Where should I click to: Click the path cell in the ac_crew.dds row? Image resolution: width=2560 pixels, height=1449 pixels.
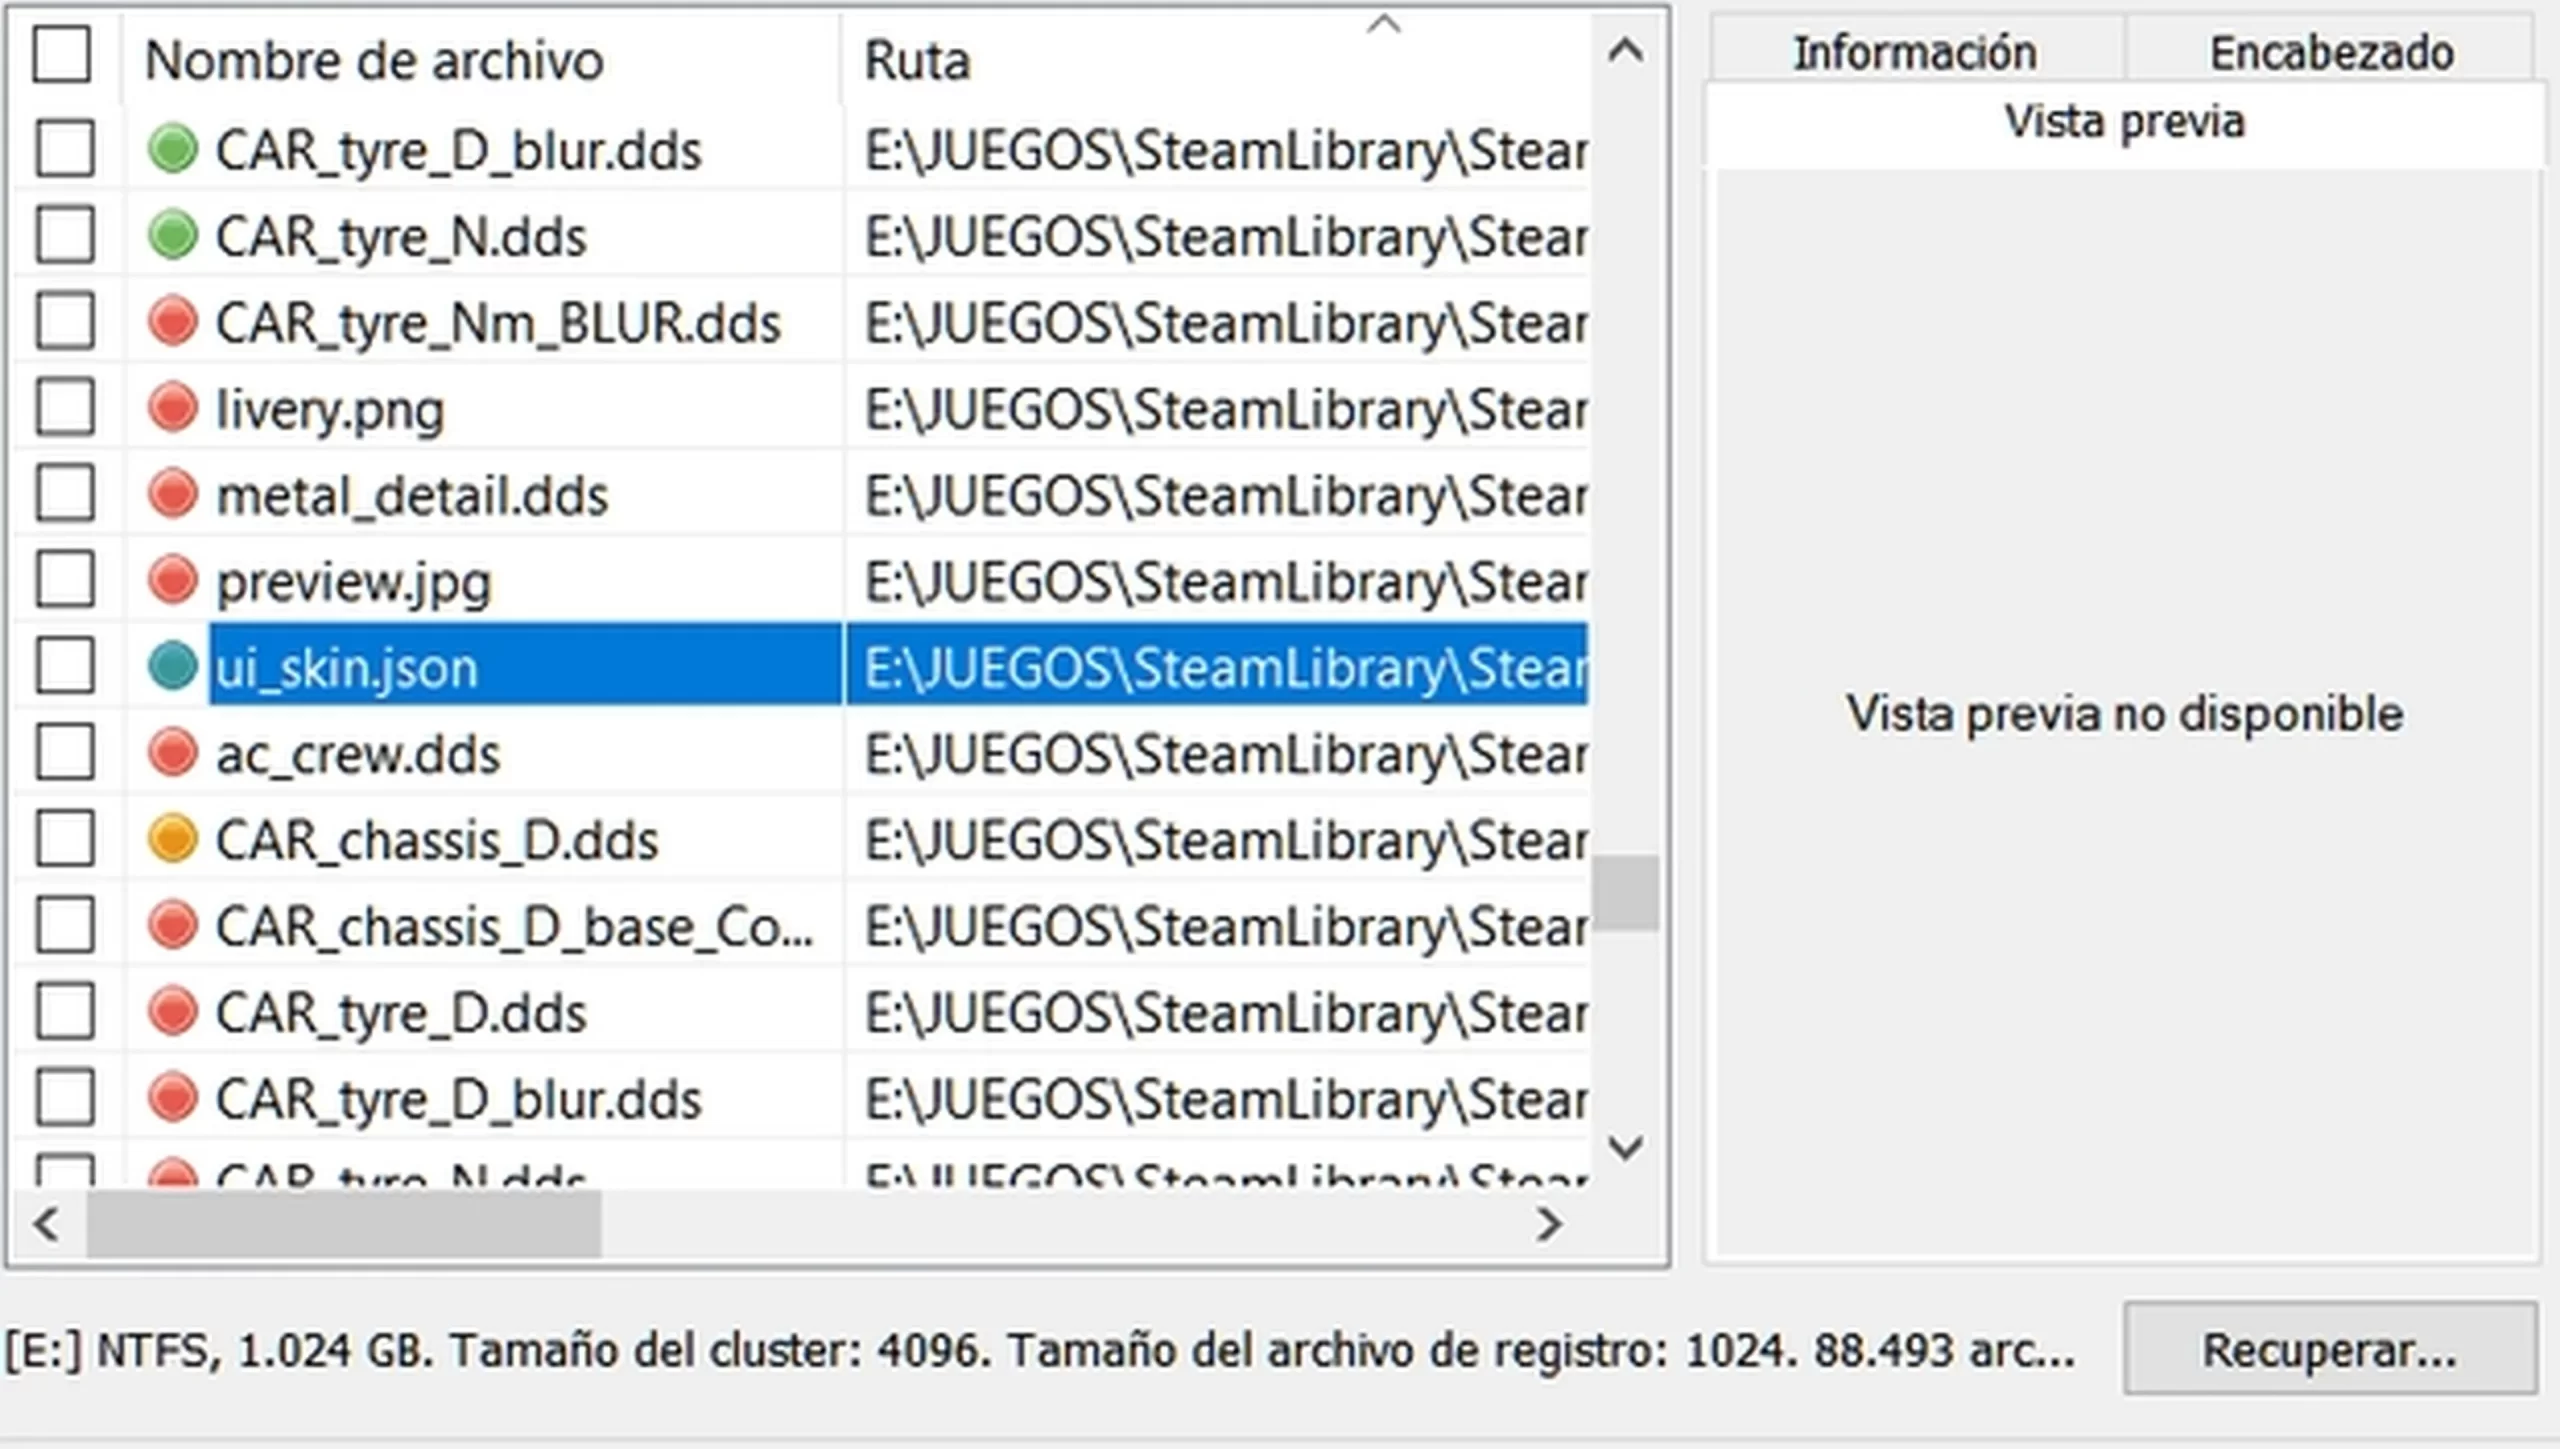click(x=1217, y=752)
